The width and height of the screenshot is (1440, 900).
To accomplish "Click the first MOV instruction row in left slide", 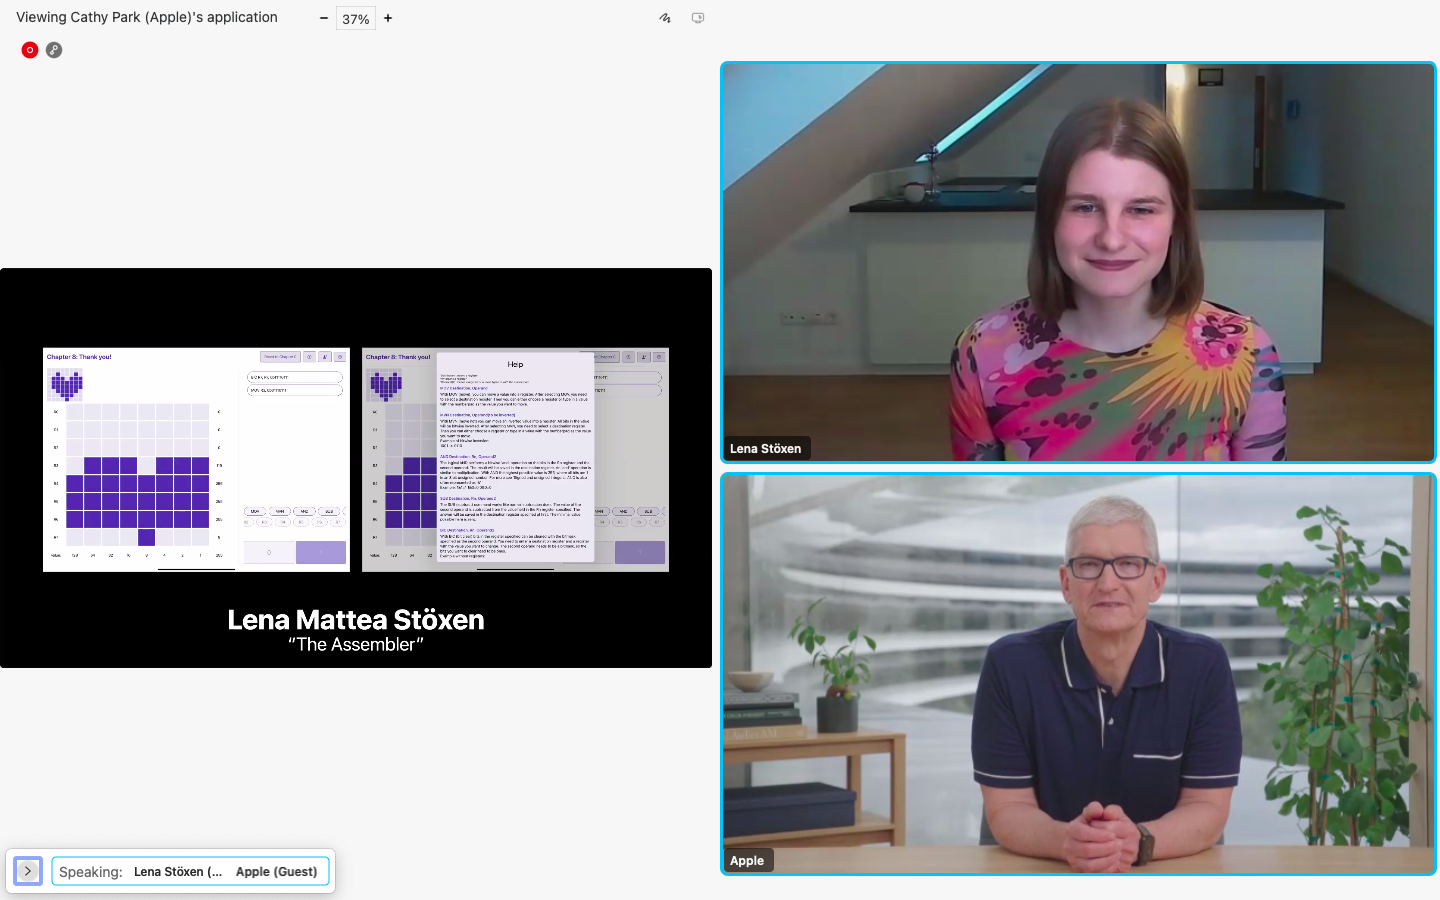I will pyautogui.click(x=294, y=378).
